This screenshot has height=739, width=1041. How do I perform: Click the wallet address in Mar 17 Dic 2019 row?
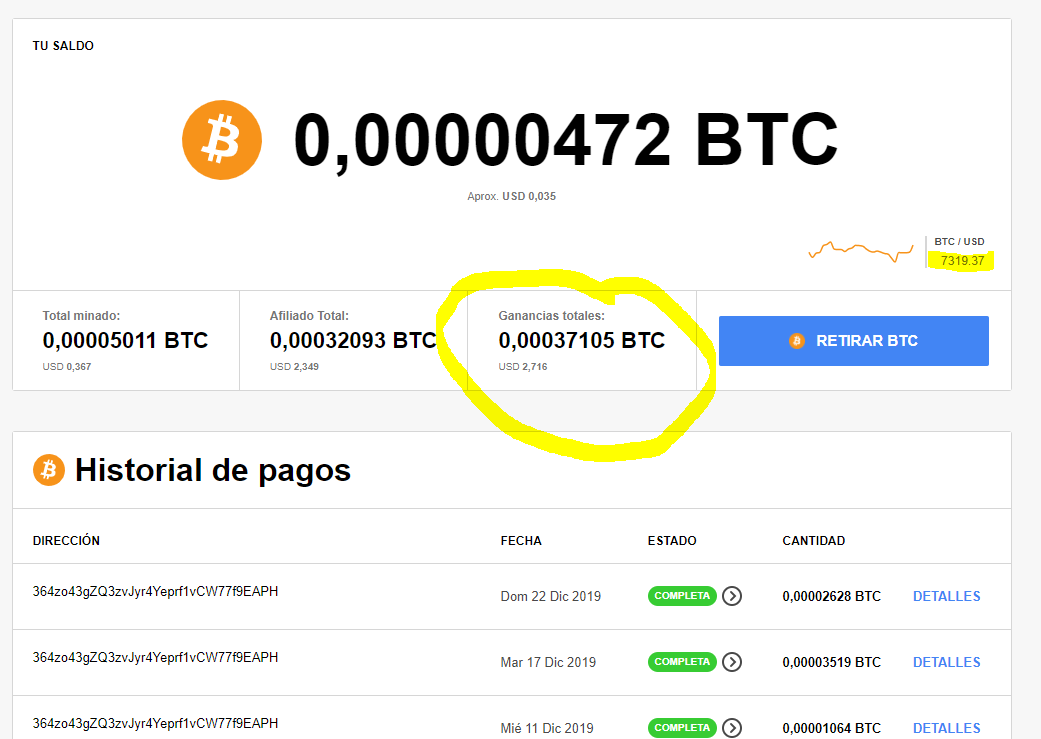[x=155, y=657]
